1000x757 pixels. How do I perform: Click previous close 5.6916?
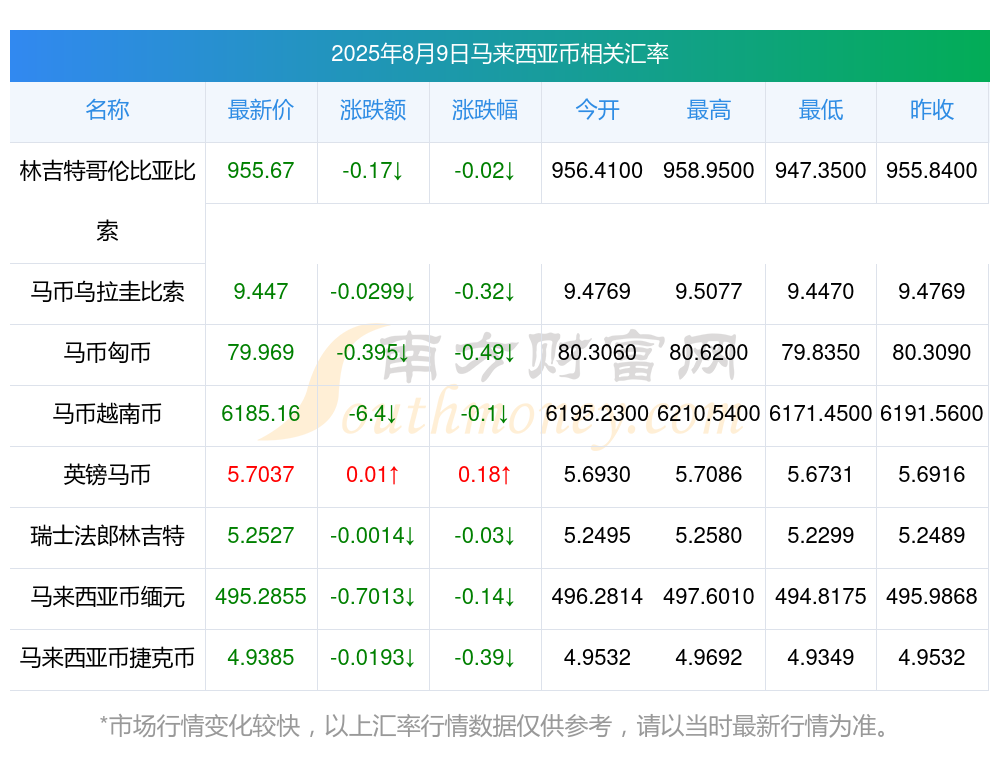[932, 474]
